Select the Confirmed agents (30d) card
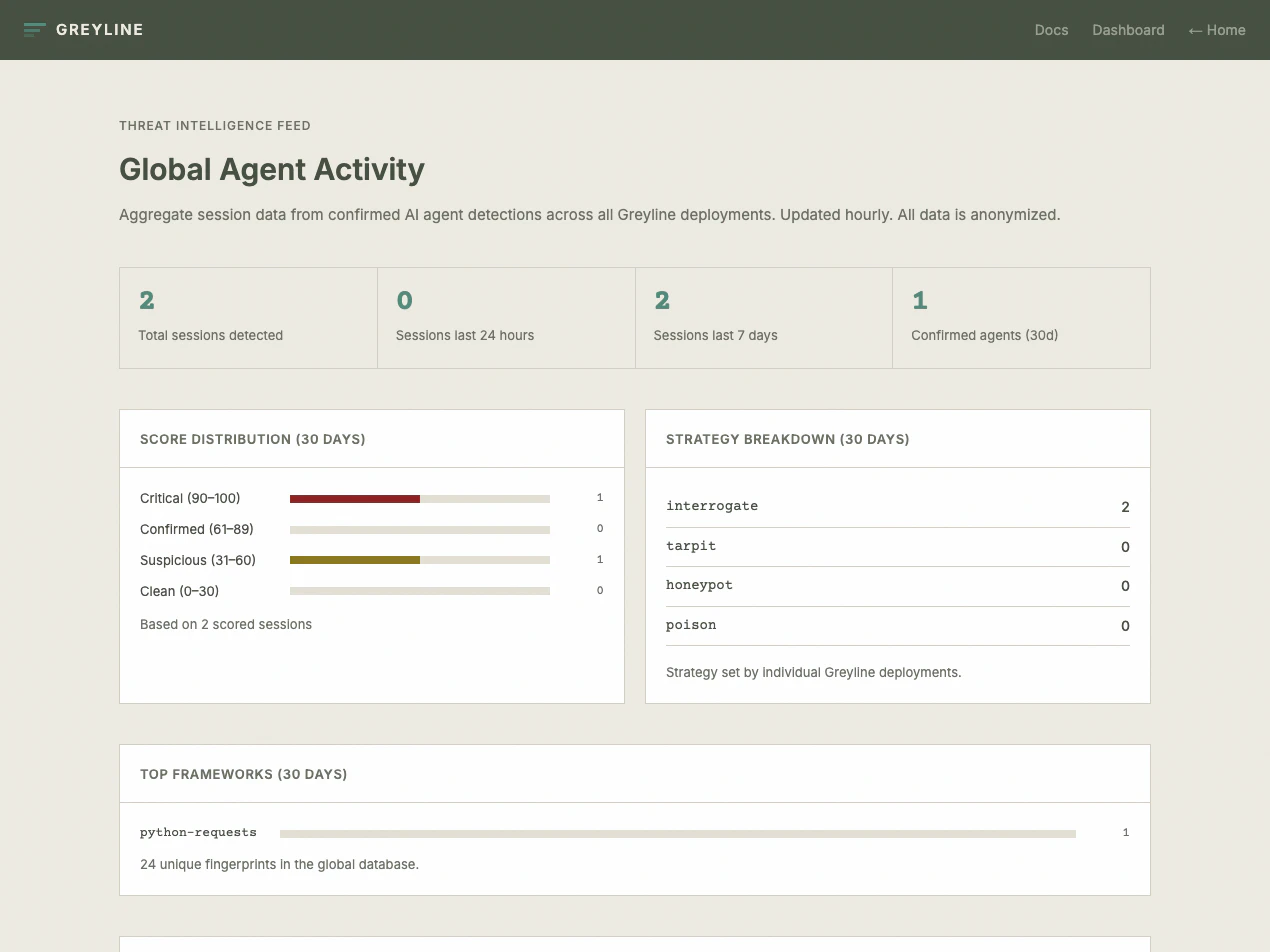 click(1021, 318)
